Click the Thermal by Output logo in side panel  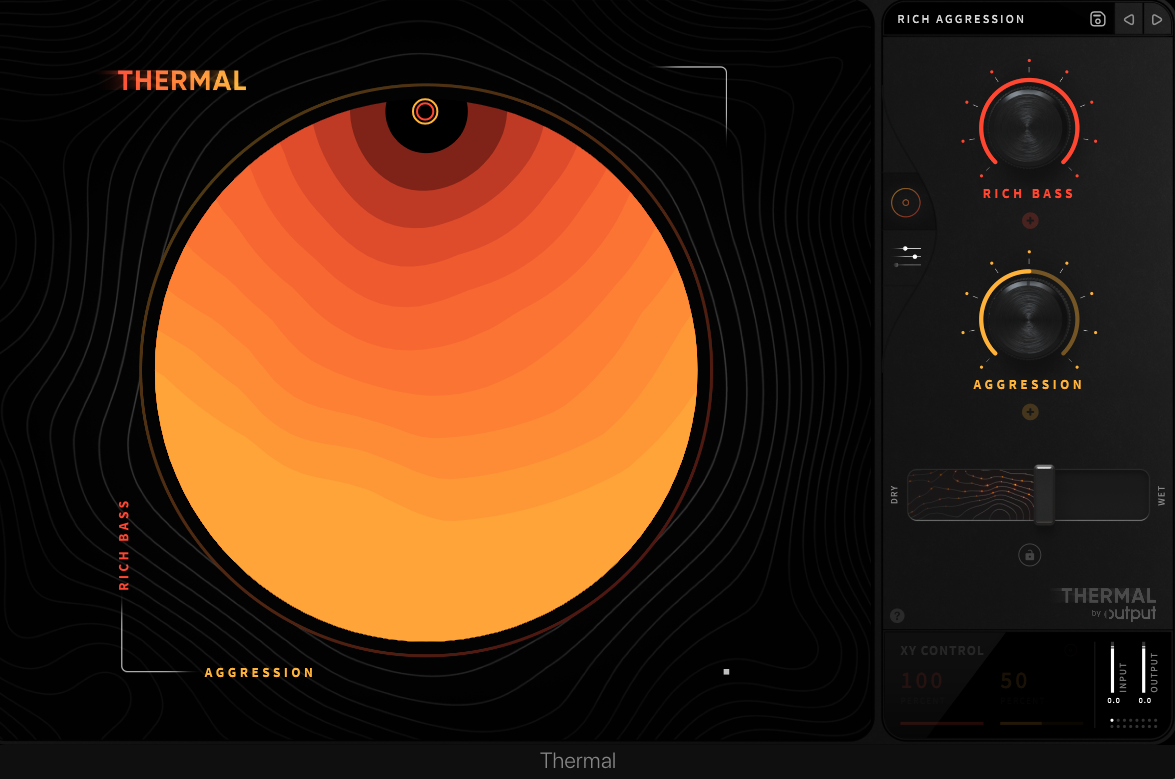point(1108,604)
